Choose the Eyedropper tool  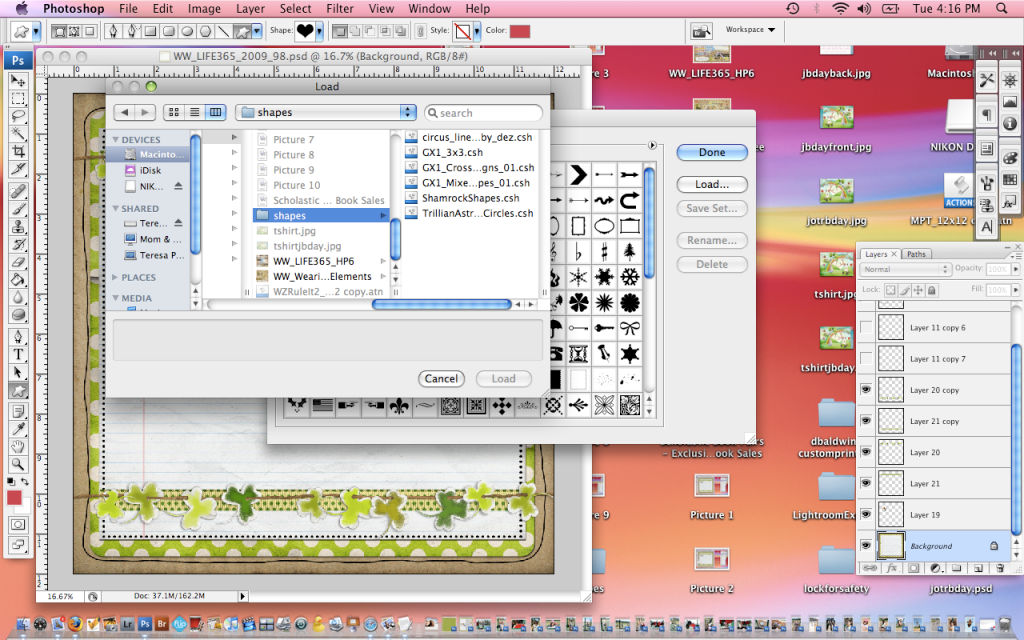(x=18, y=429)
